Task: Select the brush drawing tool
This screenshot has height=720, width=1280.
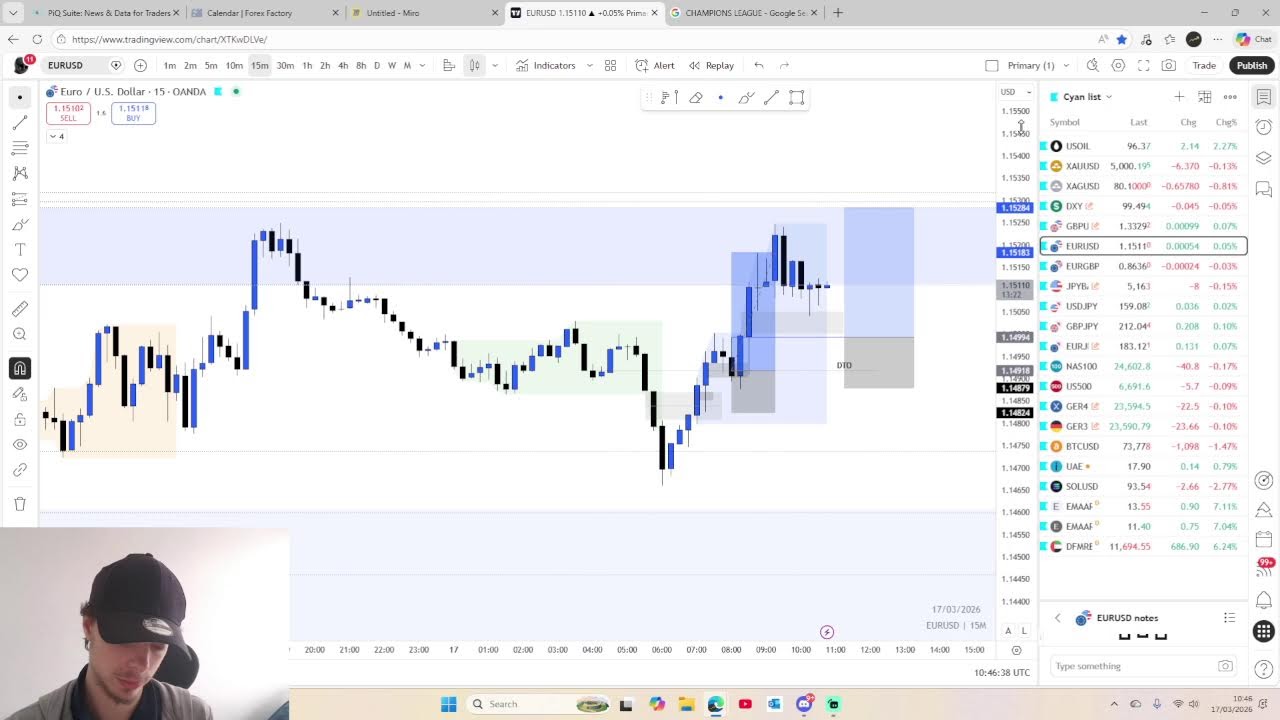Action: coord(20,224)
